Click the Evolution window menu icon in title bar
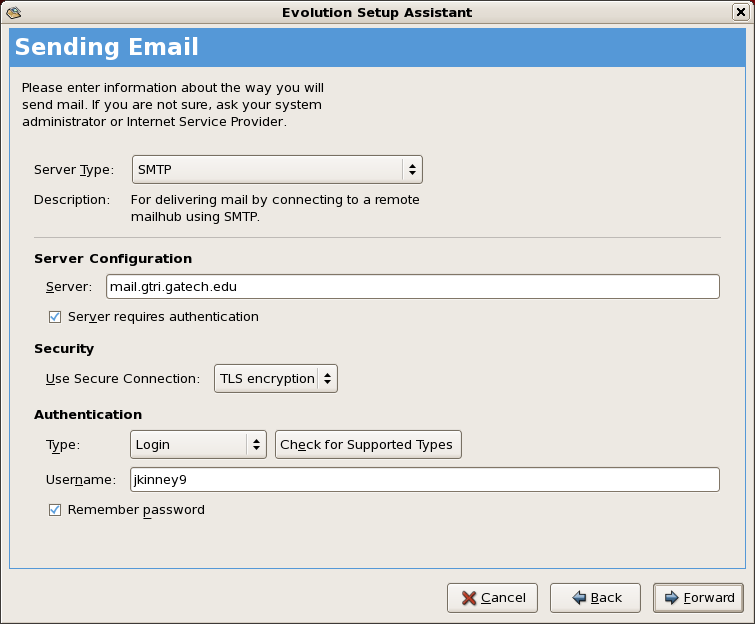The height and width of the screenshot is (624, 755). (x=13, y=12)
